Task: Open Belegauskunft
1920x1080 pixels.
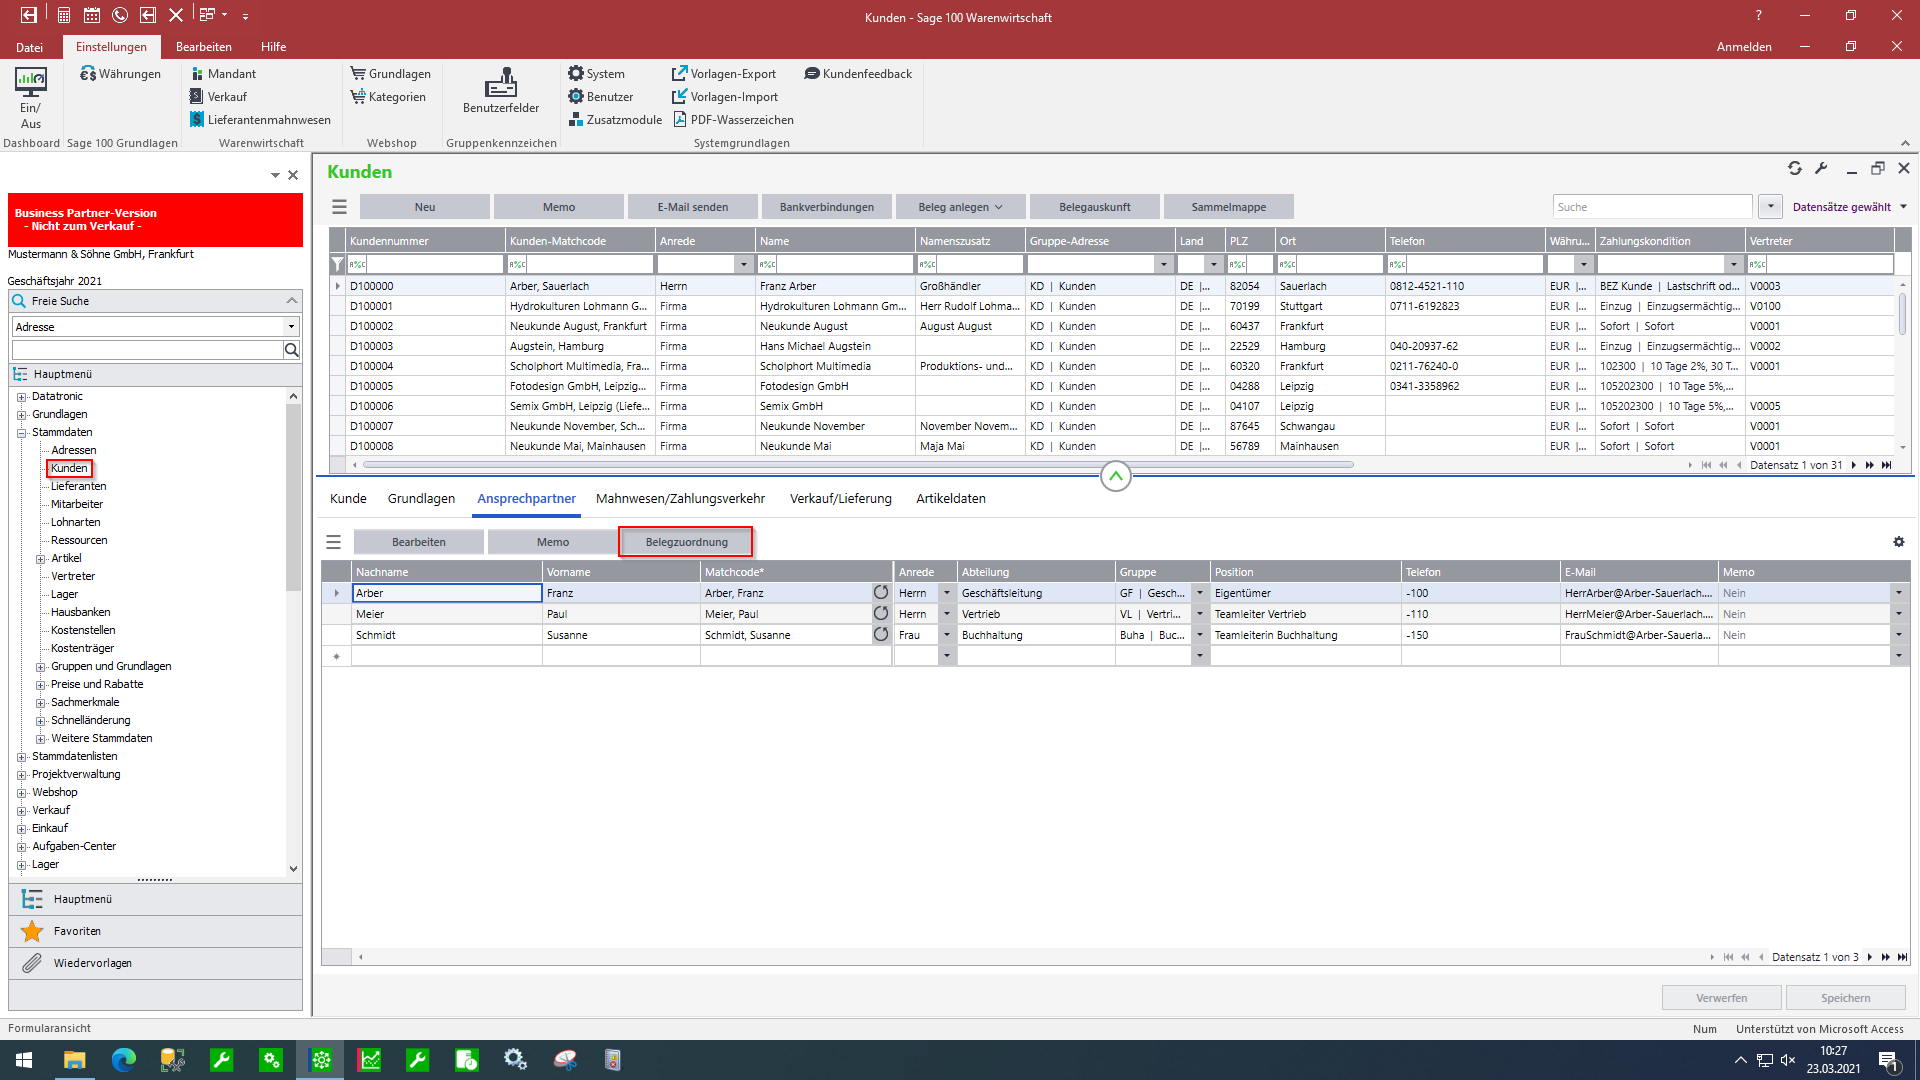Action: 1095,207
